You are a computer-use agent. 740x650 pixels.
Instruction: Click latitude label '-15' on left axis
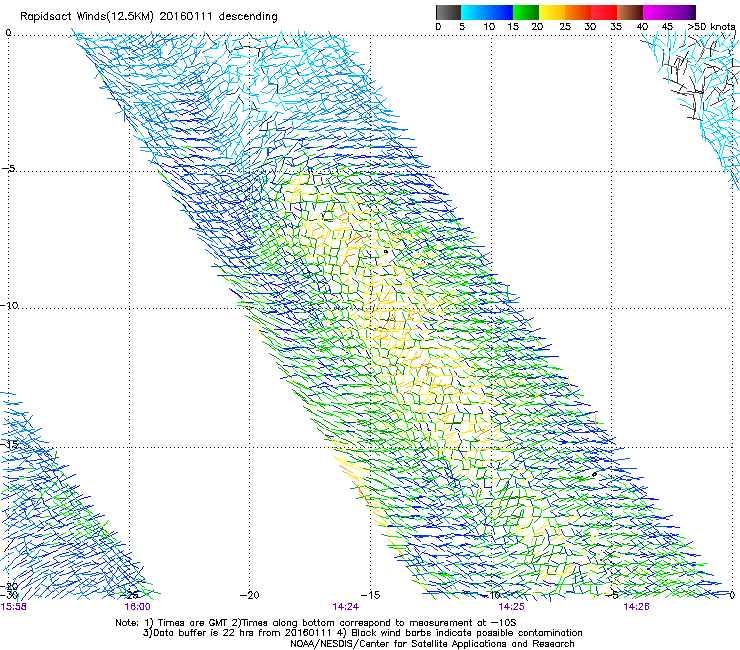click(9, 444)
